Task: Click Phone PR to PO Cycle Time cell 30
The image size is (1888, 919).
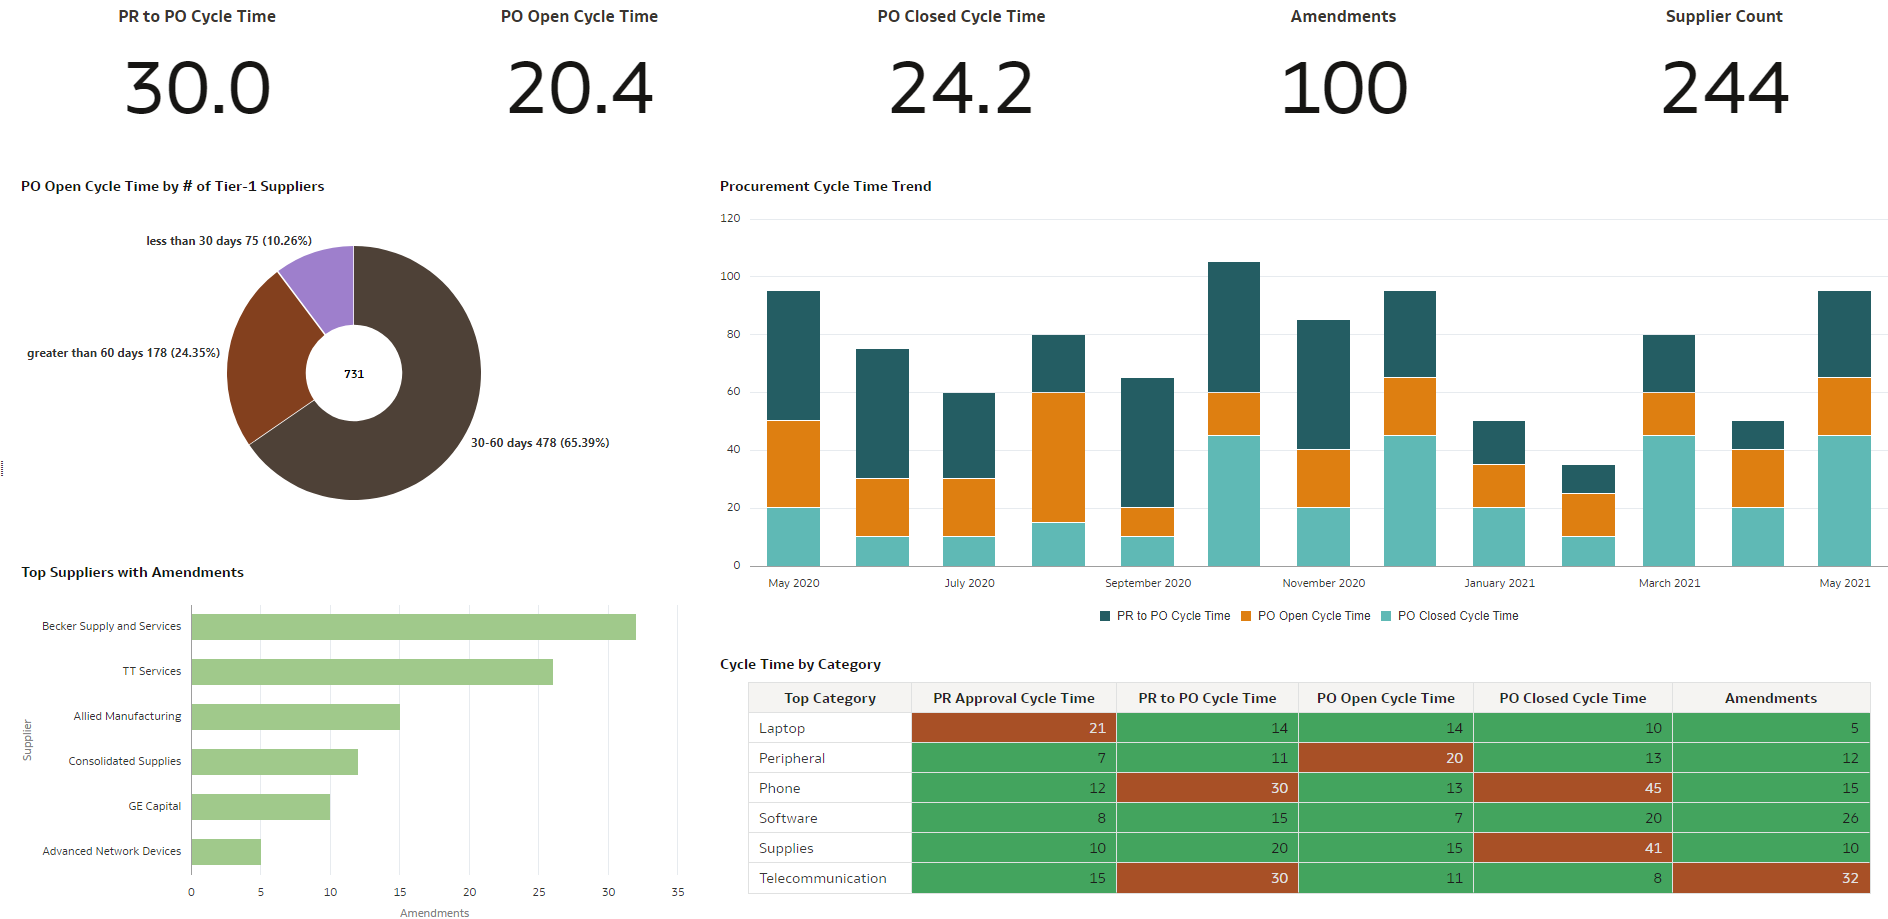Action: coord(1207,788)
